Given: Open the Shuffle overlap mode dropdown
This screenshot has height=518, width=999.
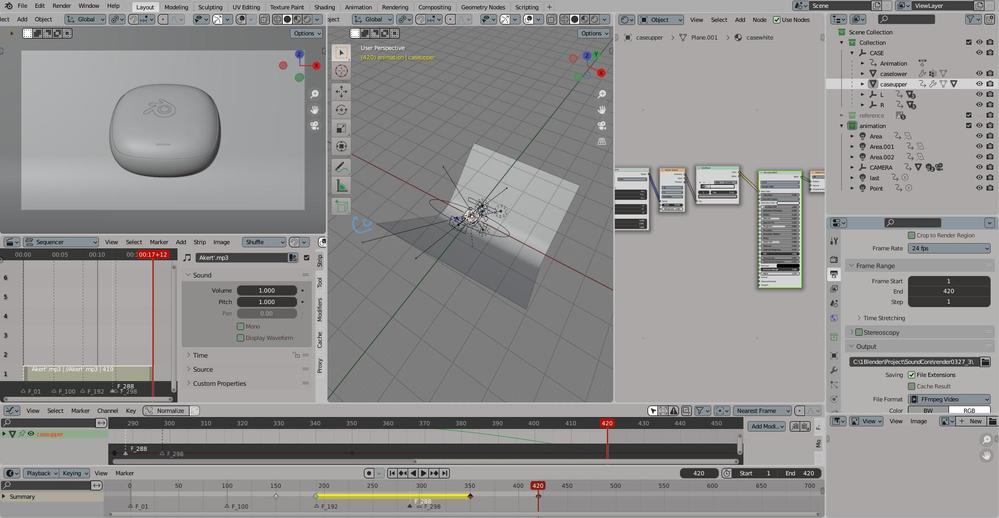Looking at the screenshot, I should [x=264, y=242].
